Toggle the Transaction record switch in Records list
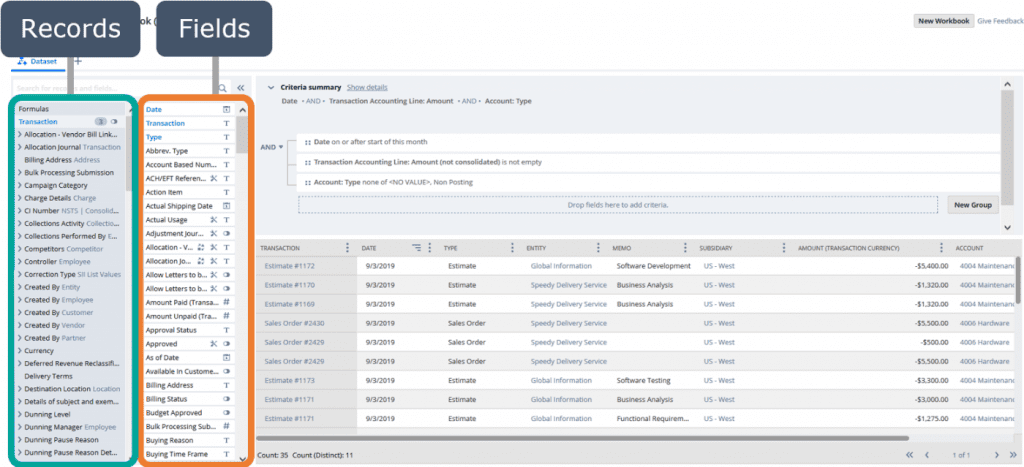 116,122
